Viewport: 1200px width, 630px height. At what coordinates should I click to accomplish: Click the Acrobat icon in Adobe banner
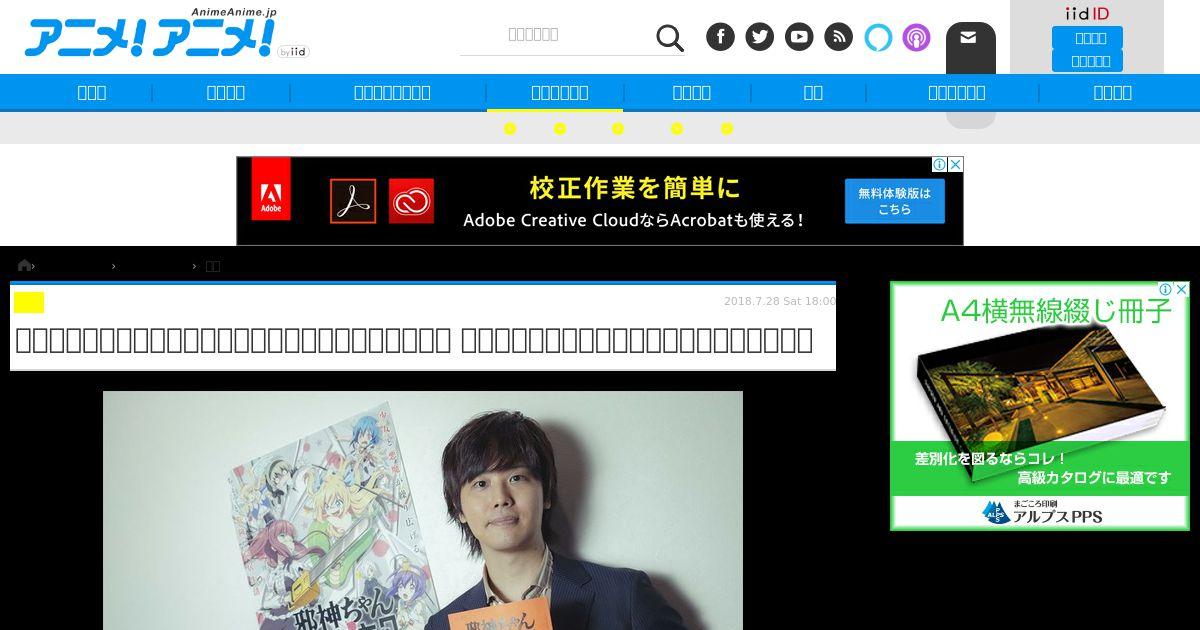pos(353,201)
